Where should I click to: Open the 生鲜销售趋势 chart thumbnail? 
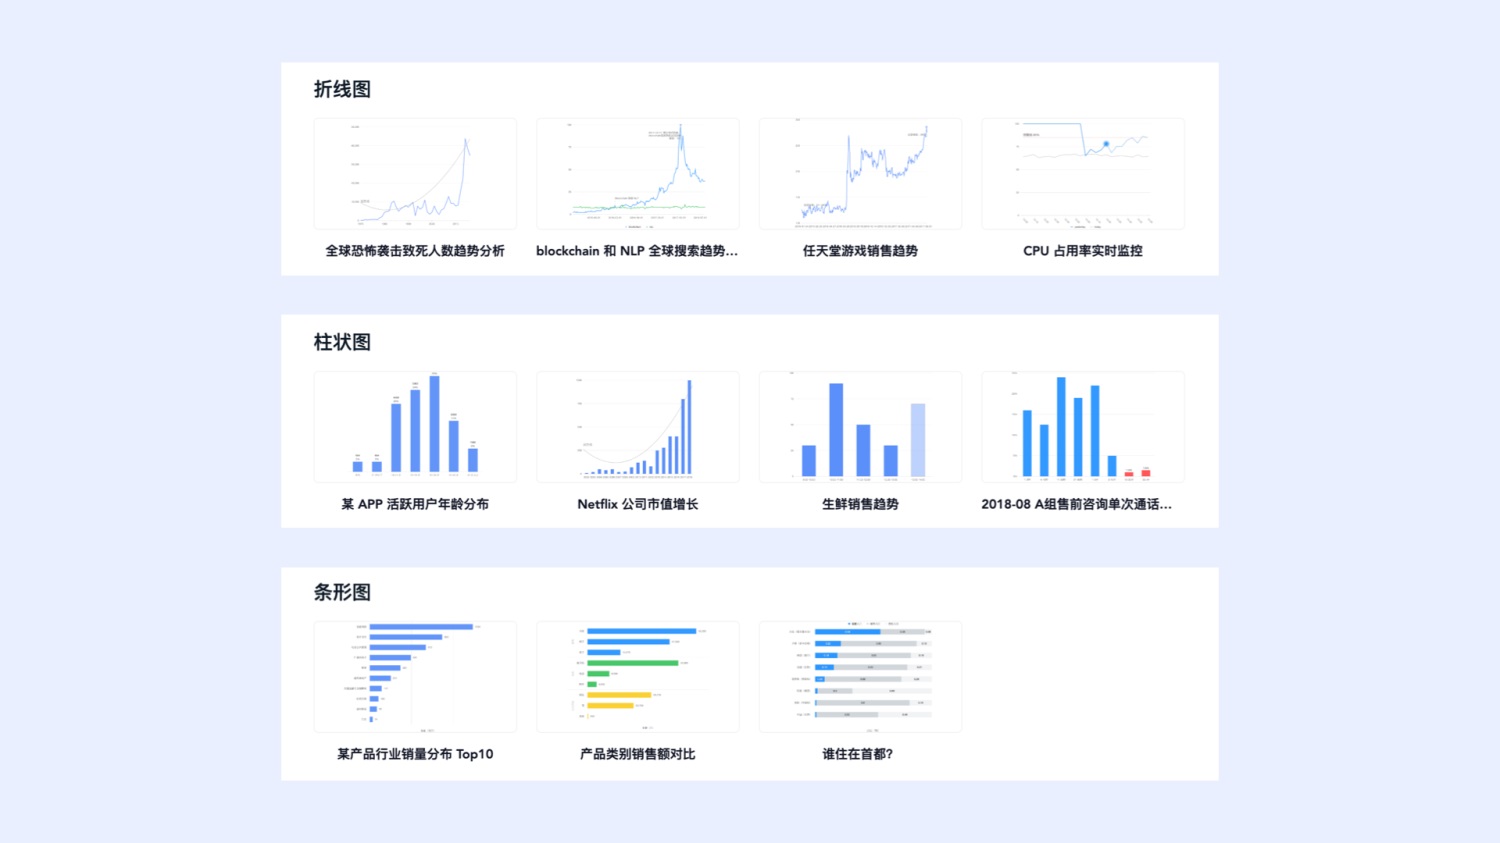(860, 427)
